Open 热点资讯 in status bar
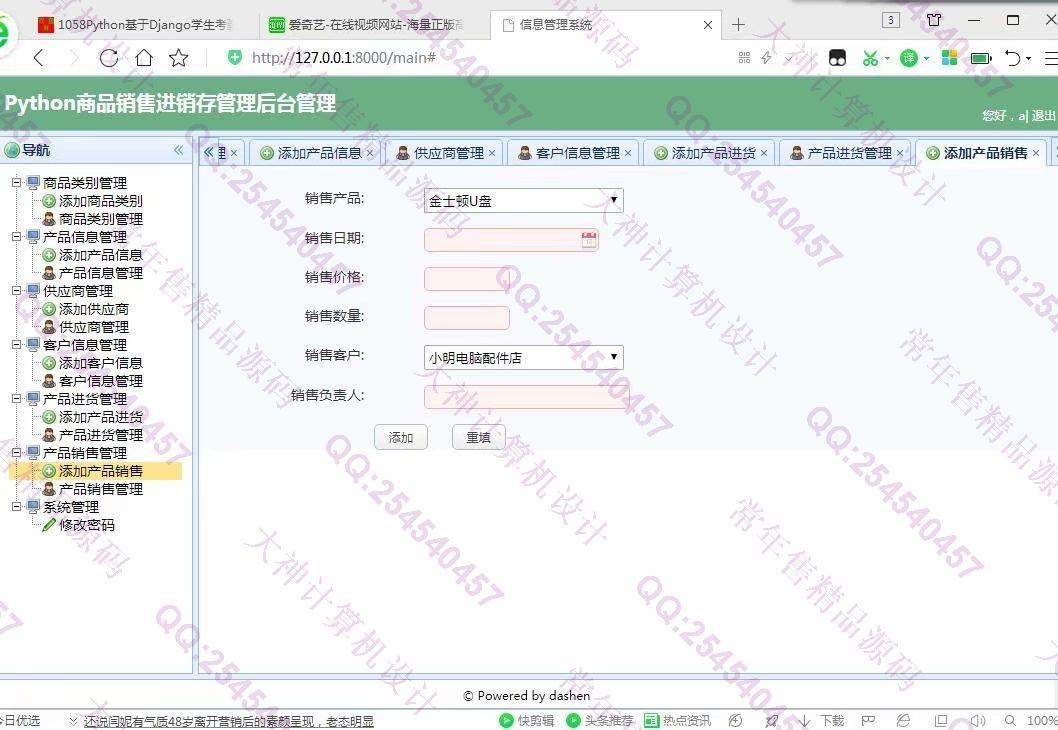Screen dimensions: 1058x730 pos(677,721)
